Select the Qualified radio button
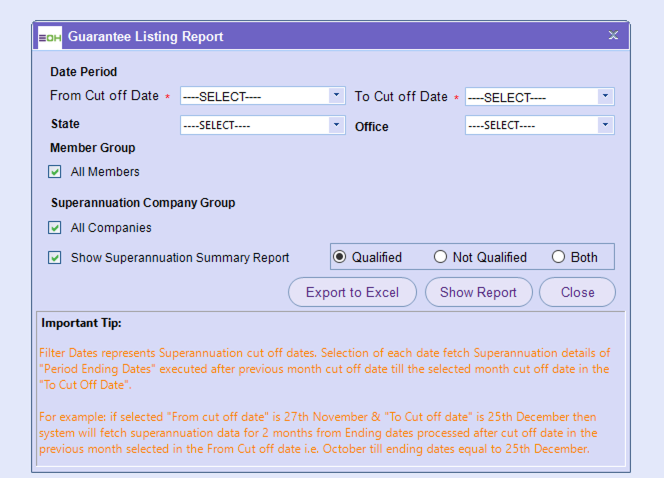Viewport: 664px width, 478px height. [340, 257]
